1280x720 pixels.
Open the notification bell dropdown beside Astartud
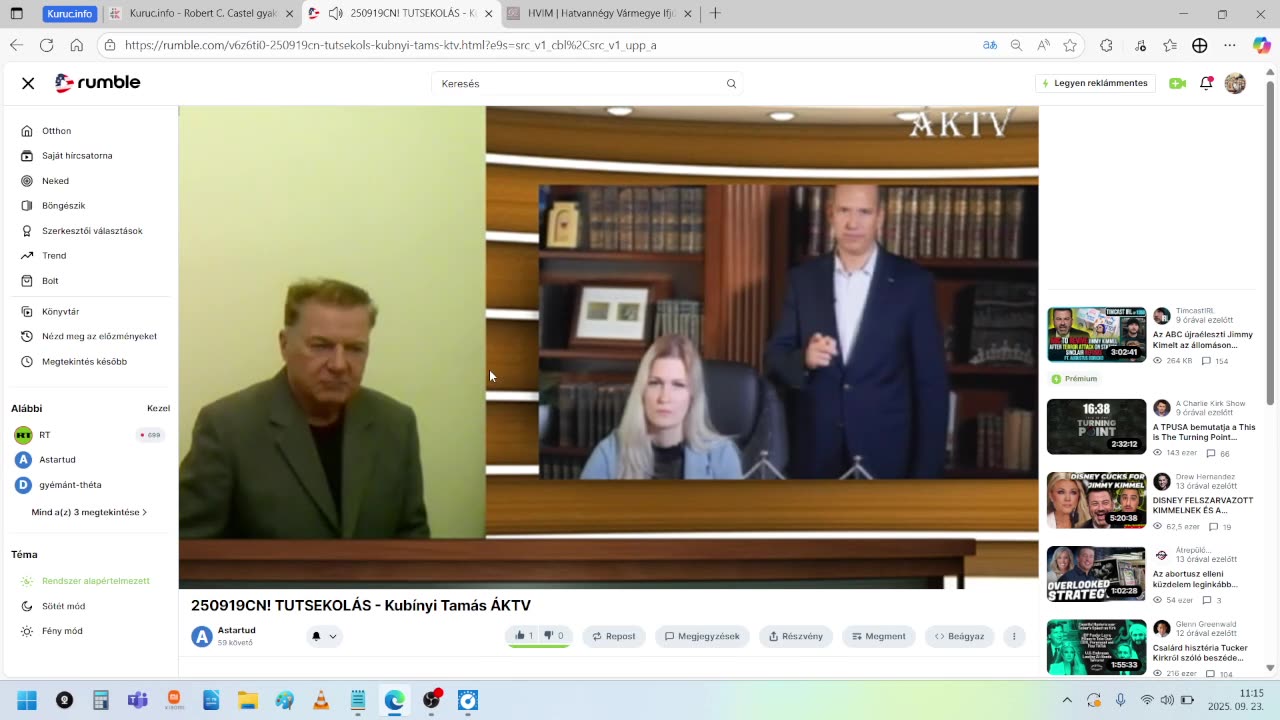click(324, 636)
